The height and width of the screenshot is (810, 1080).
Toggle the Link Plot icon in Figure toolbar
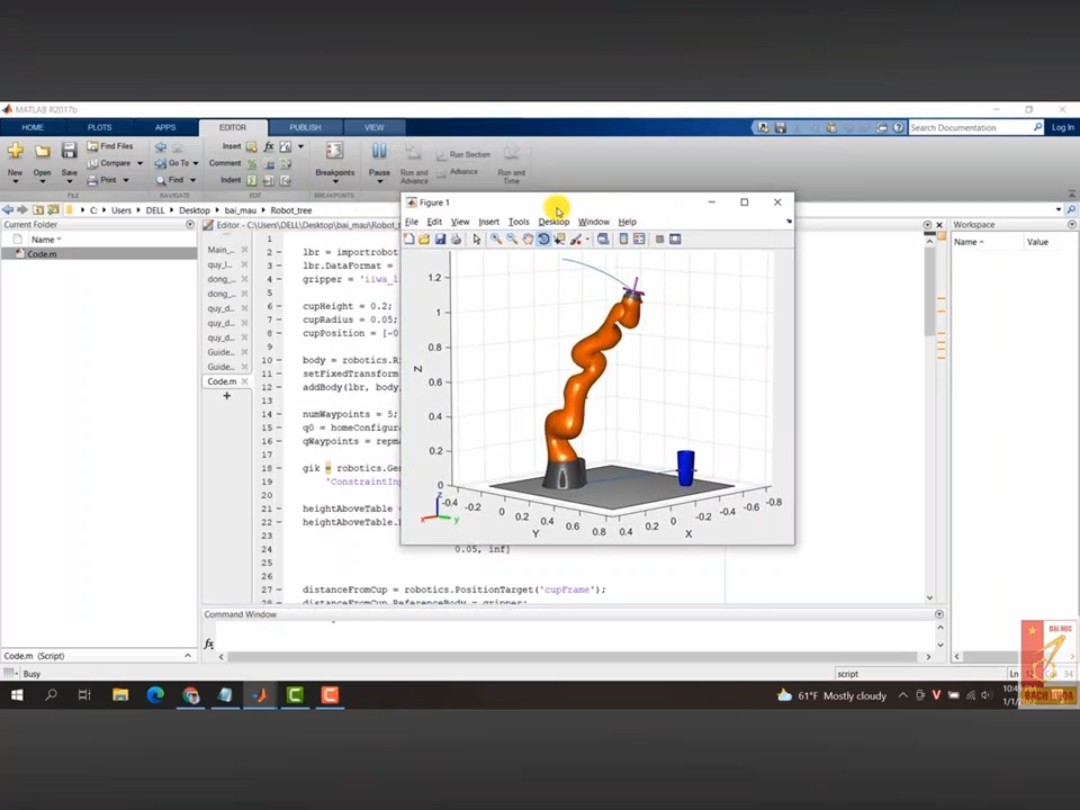603,239
